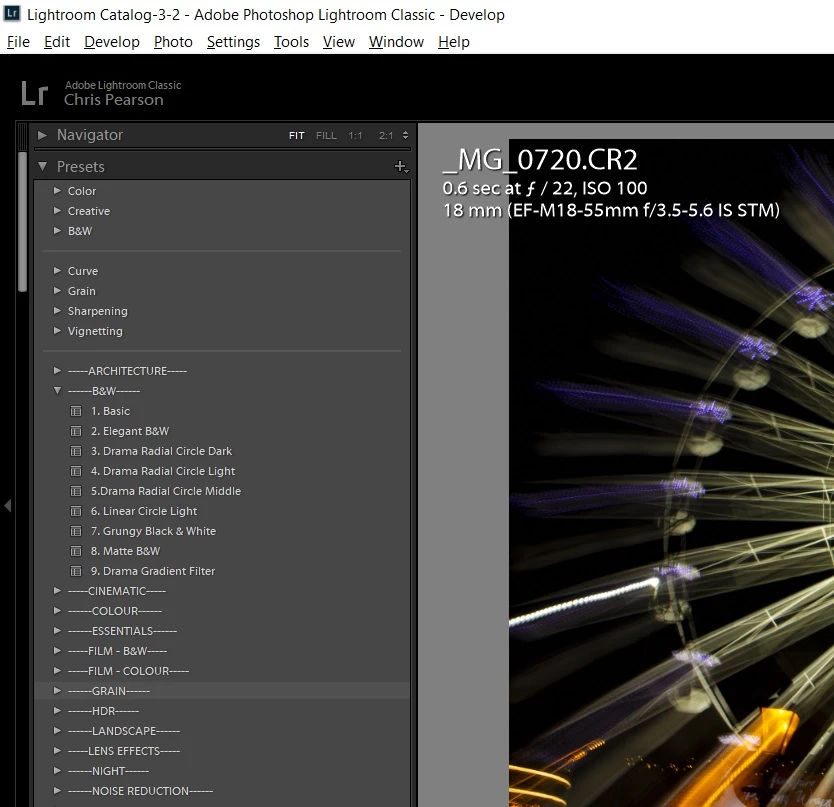
Task: Click the Lightroom app icon in title bar
Action: pyautogui.click(x=12, y=13)
